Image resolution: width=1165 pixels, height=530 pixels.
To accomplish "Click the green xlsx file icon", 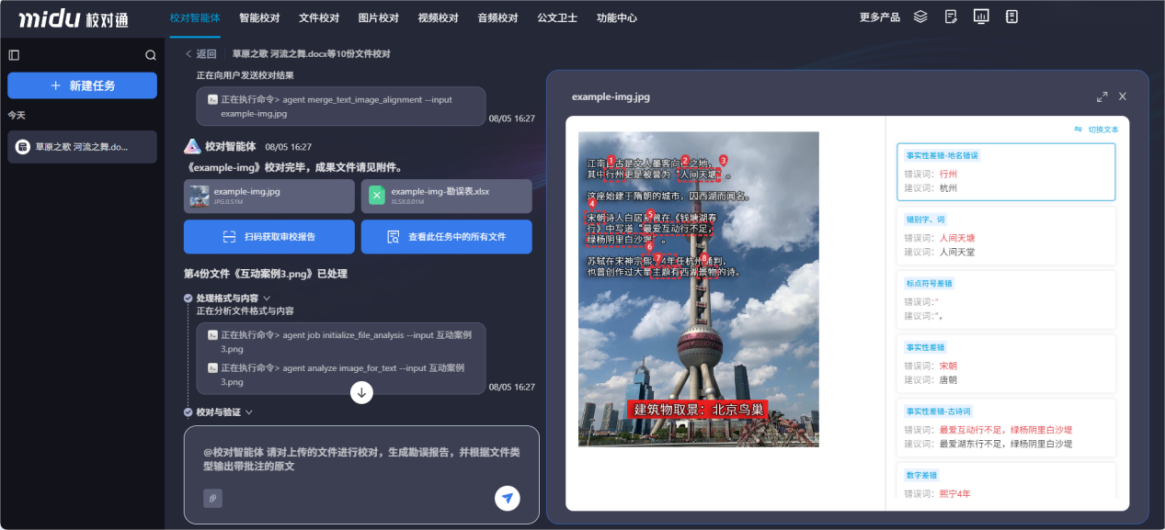I will tap(377, 196).
